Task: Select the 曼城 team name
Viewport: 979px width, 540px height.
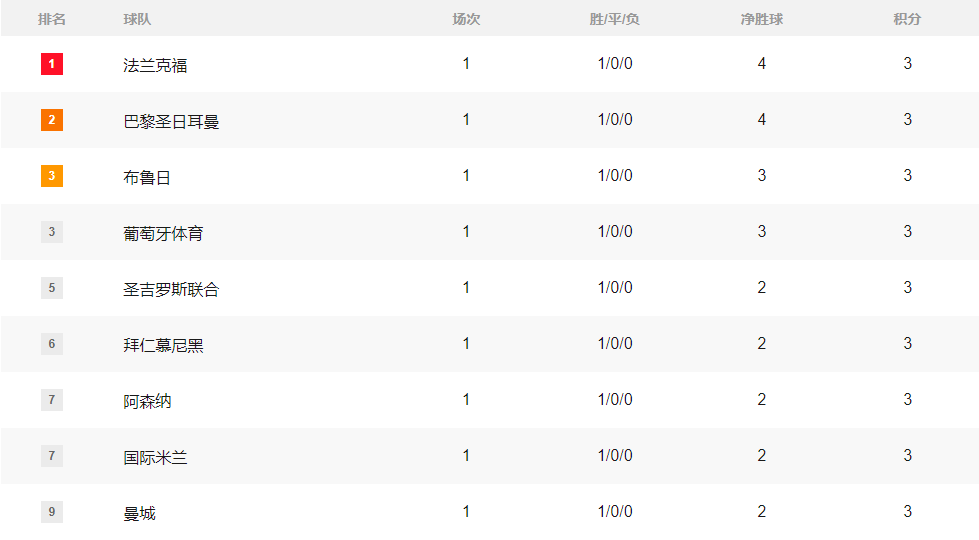Action: click(139, 514)
